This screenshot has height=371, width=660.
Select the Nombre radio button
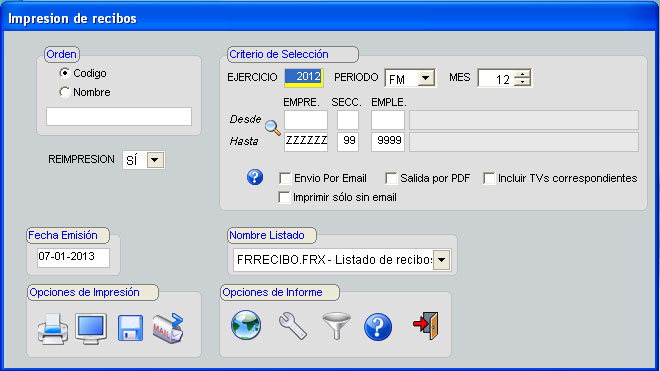click(x=64, y=92)
